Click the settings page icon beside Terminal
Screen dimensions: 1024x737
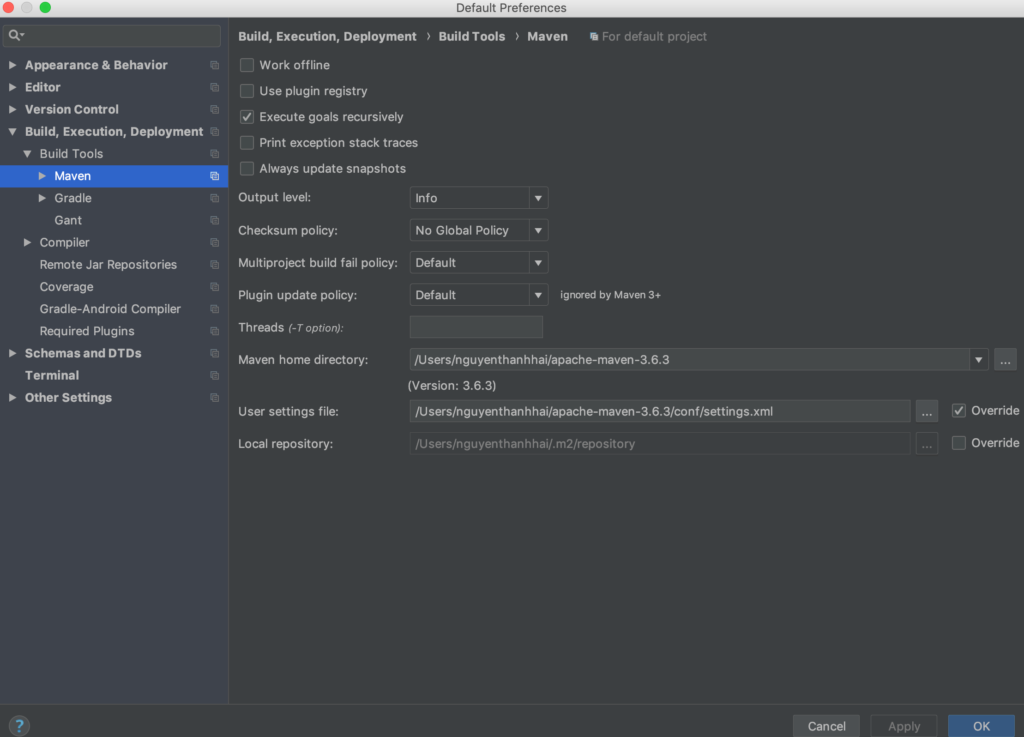tap(213, 375)
